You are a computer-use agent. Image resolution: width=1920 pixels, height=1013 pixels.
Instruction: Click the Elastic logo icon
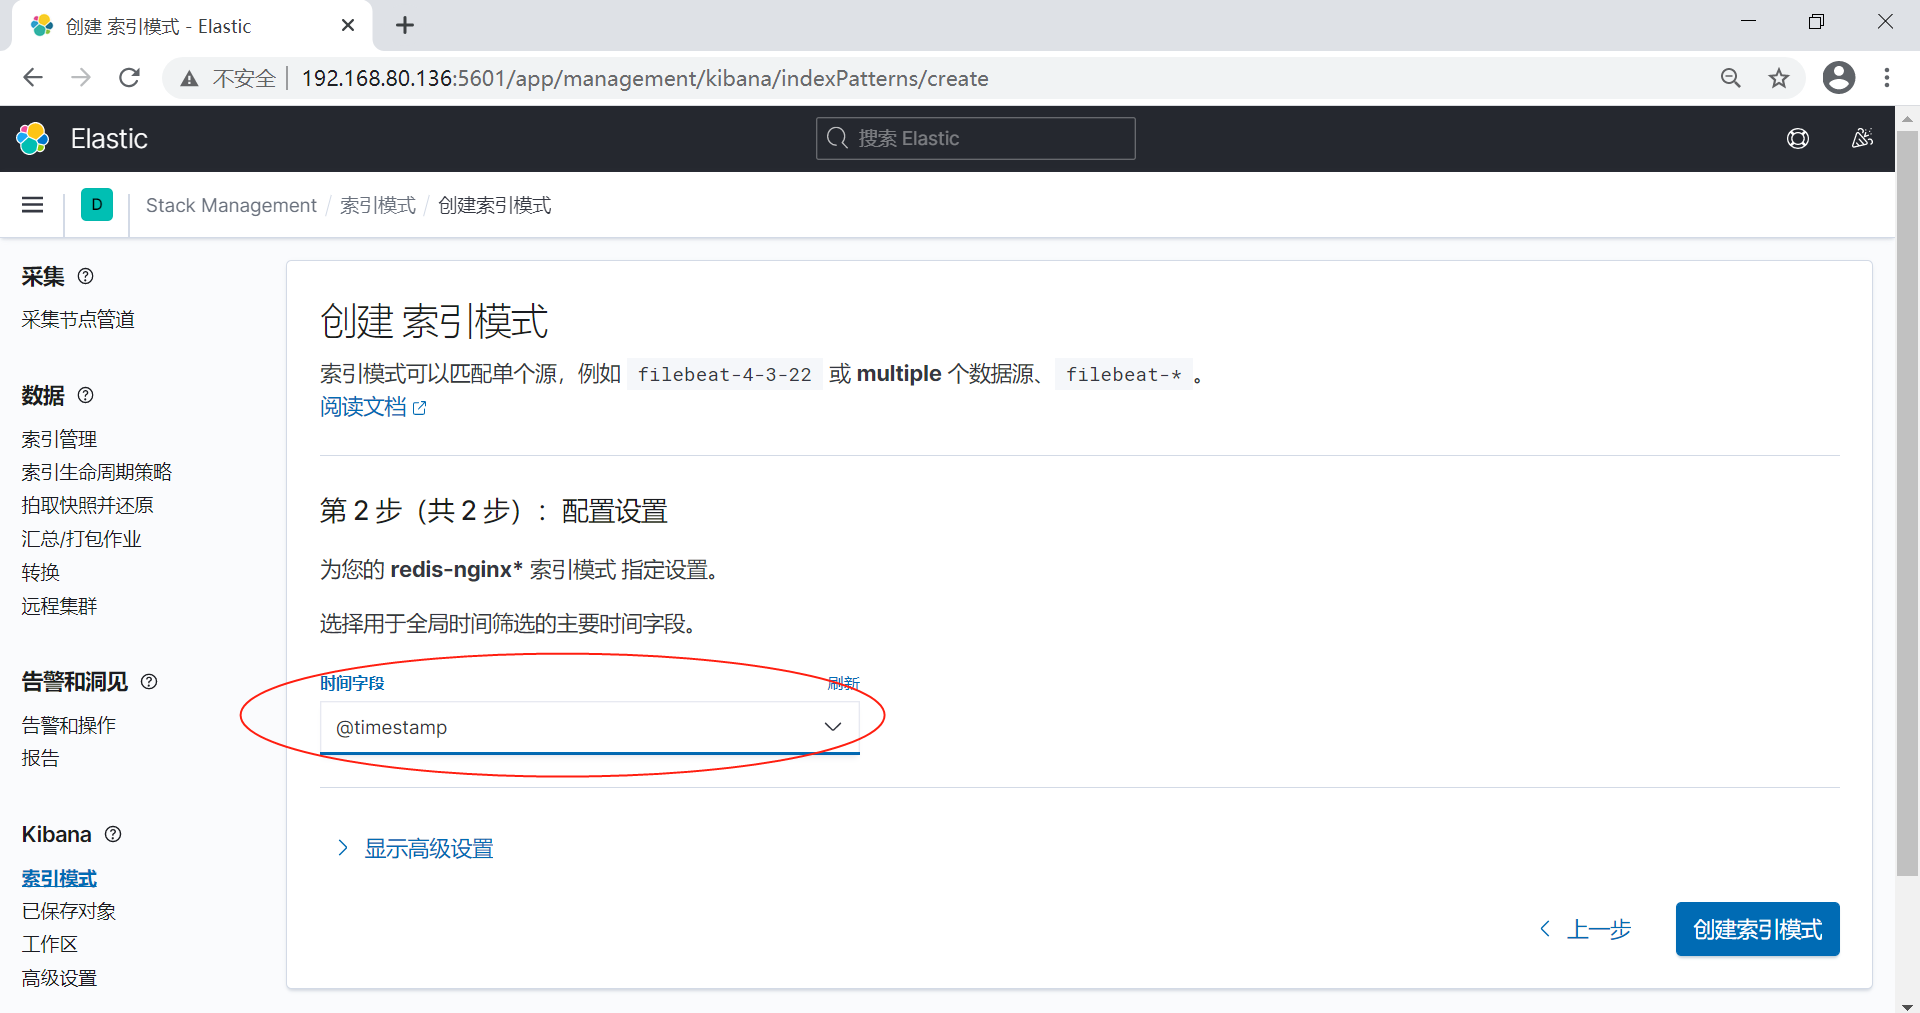[x=33, y=138]
